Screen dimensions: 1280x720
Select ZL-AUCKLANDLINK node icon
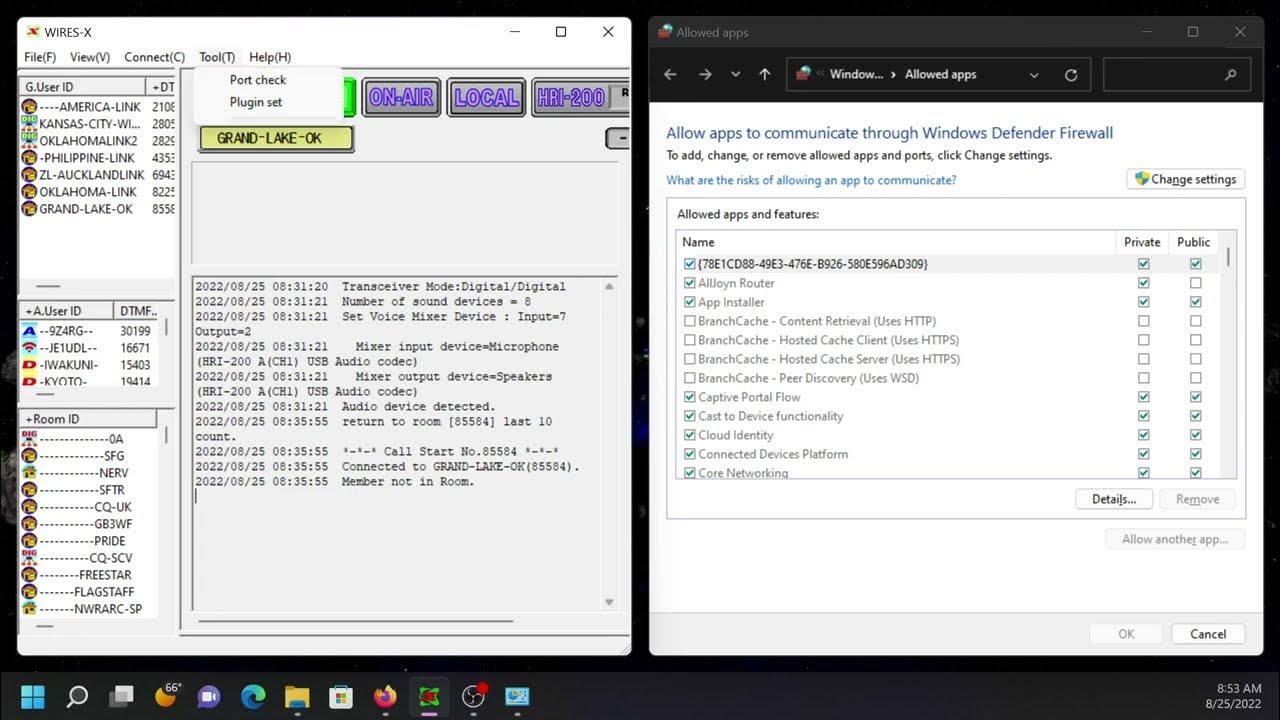tap(29, 175)
